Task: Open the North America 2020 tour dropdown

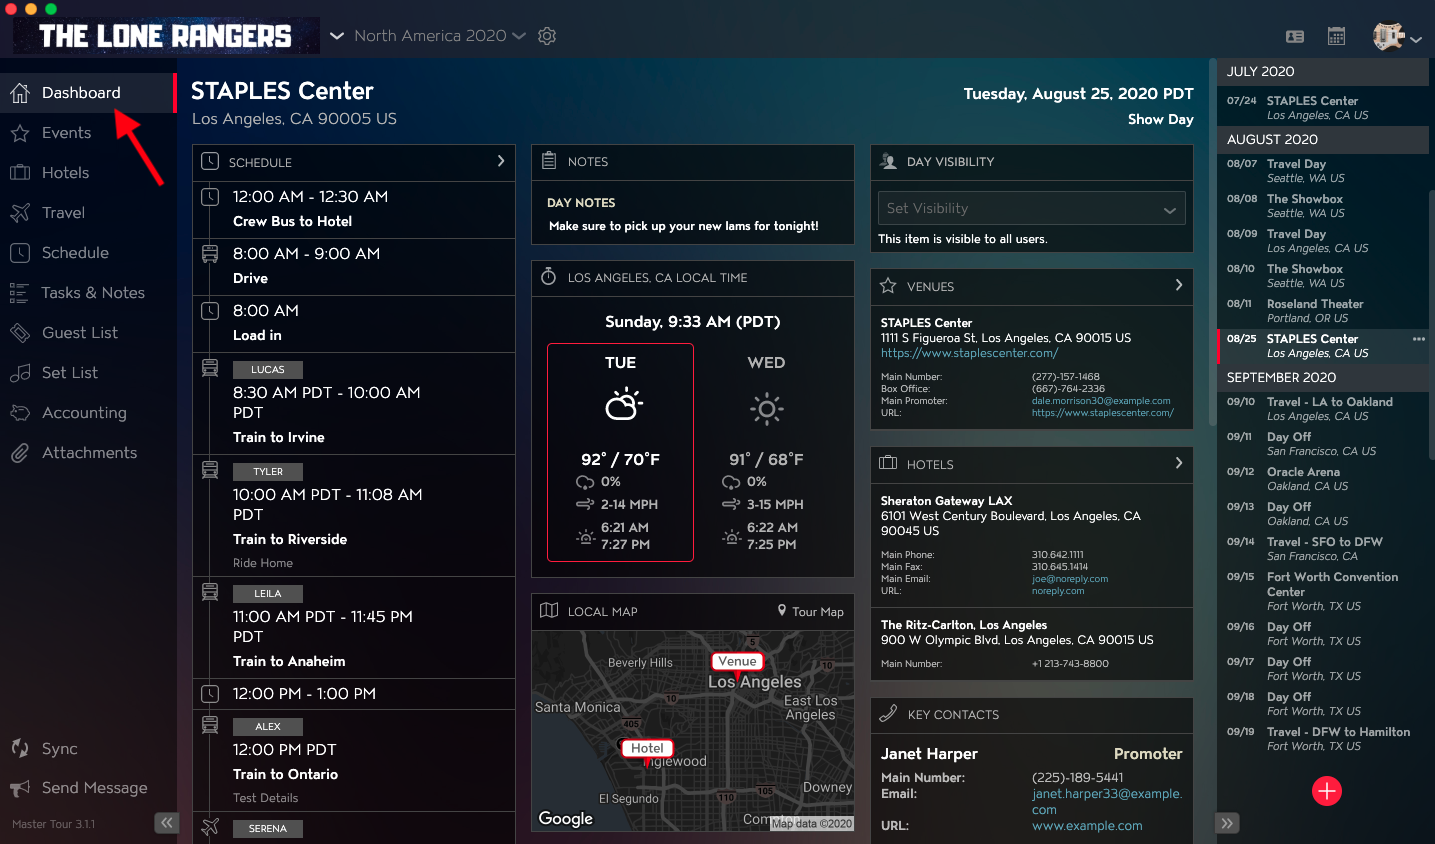Action: tap(440, 36)
